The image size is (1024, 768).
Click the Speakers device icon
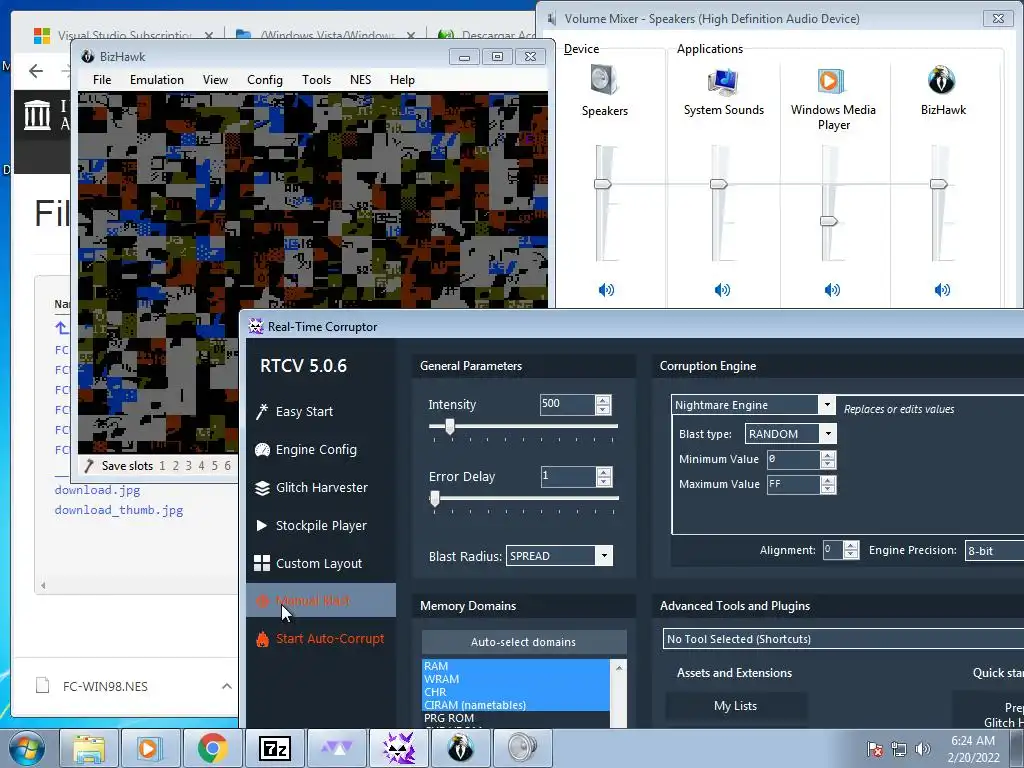click(604, 80)
